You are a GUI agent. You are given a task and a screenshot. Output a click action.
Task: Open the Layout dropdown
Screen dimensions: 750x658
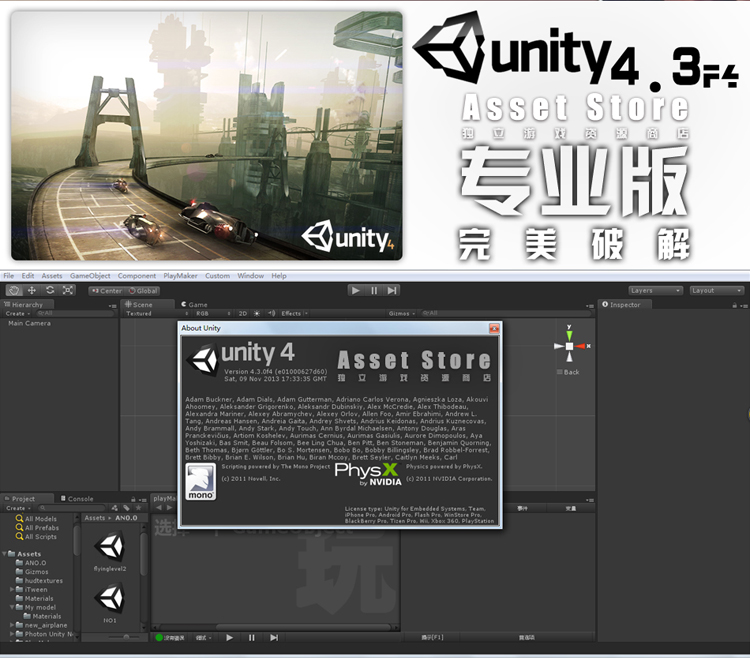(x=717, y=290)
